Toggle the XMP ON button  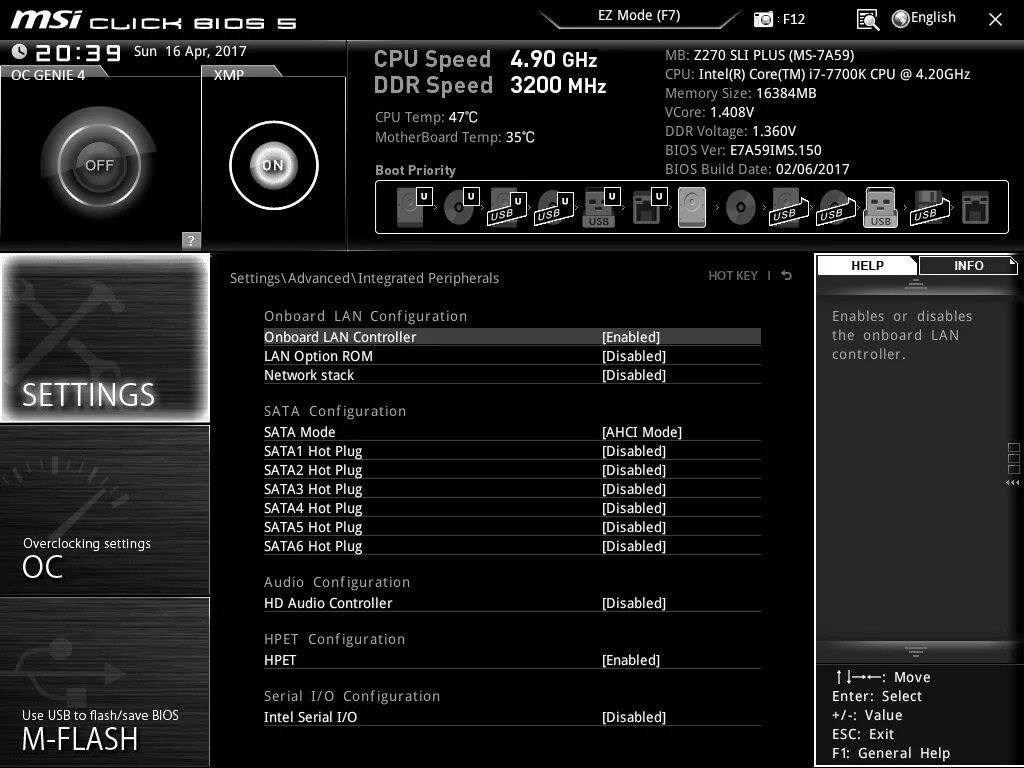[x=274, y=165]
